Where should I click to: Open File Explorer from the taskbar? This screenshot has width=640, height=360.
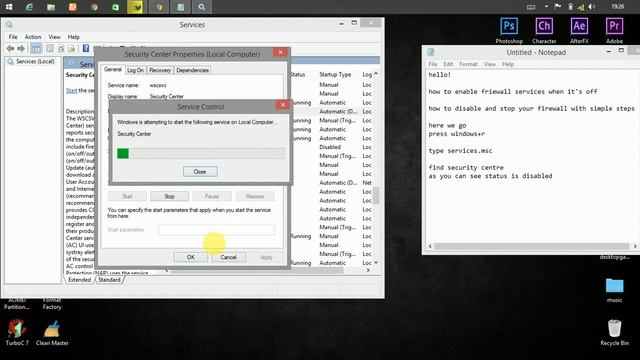(51, 7)
